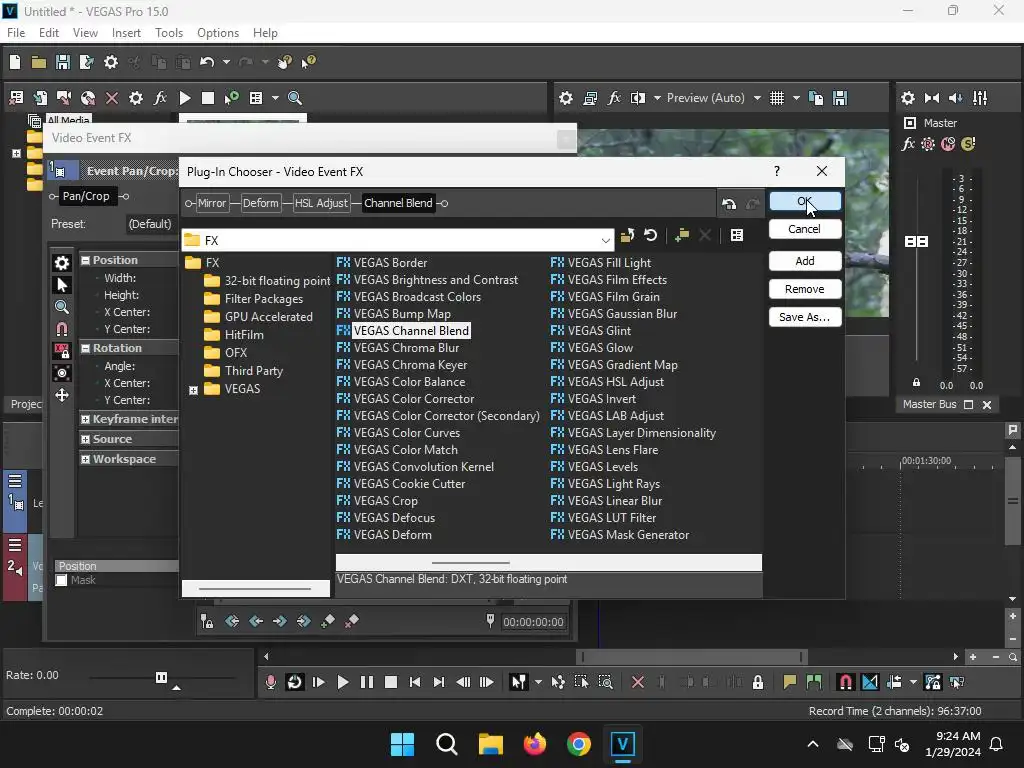Click the magnifier search icon in Project Media
The image size is (1024, 768).
click(295, 98)
